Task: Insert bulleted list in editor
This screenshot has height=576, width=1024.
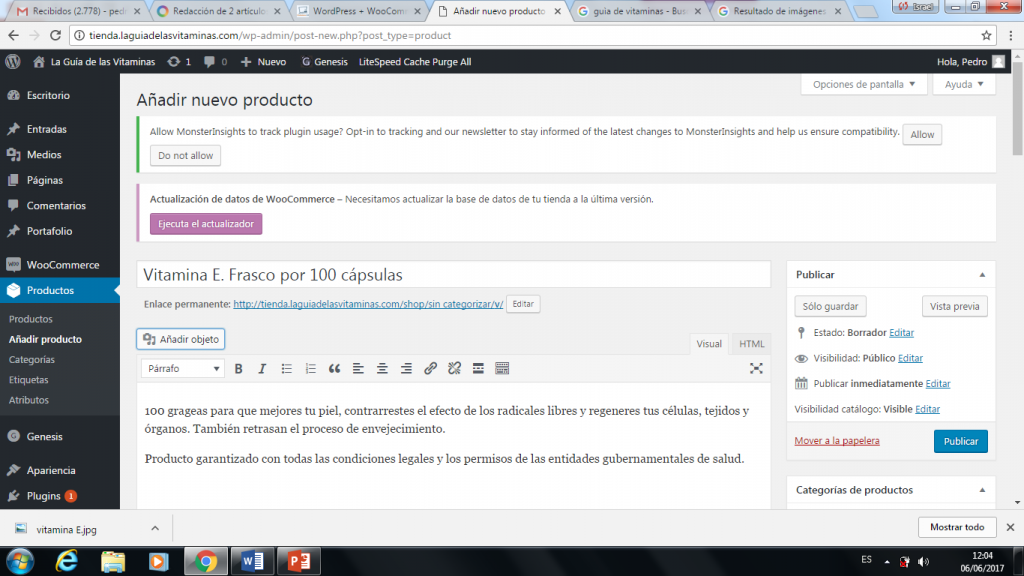Action: 287,369
